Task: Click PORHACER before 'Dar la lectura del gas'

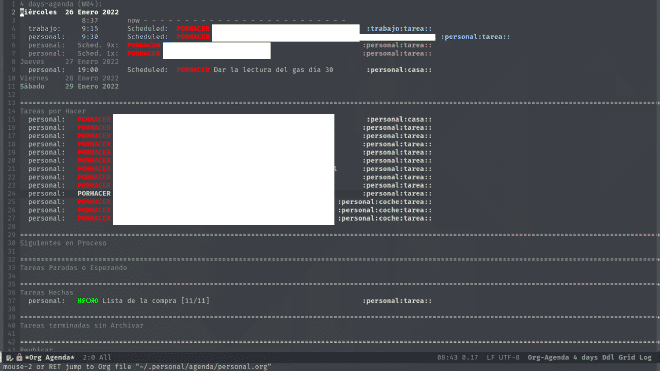Action: 193,70
